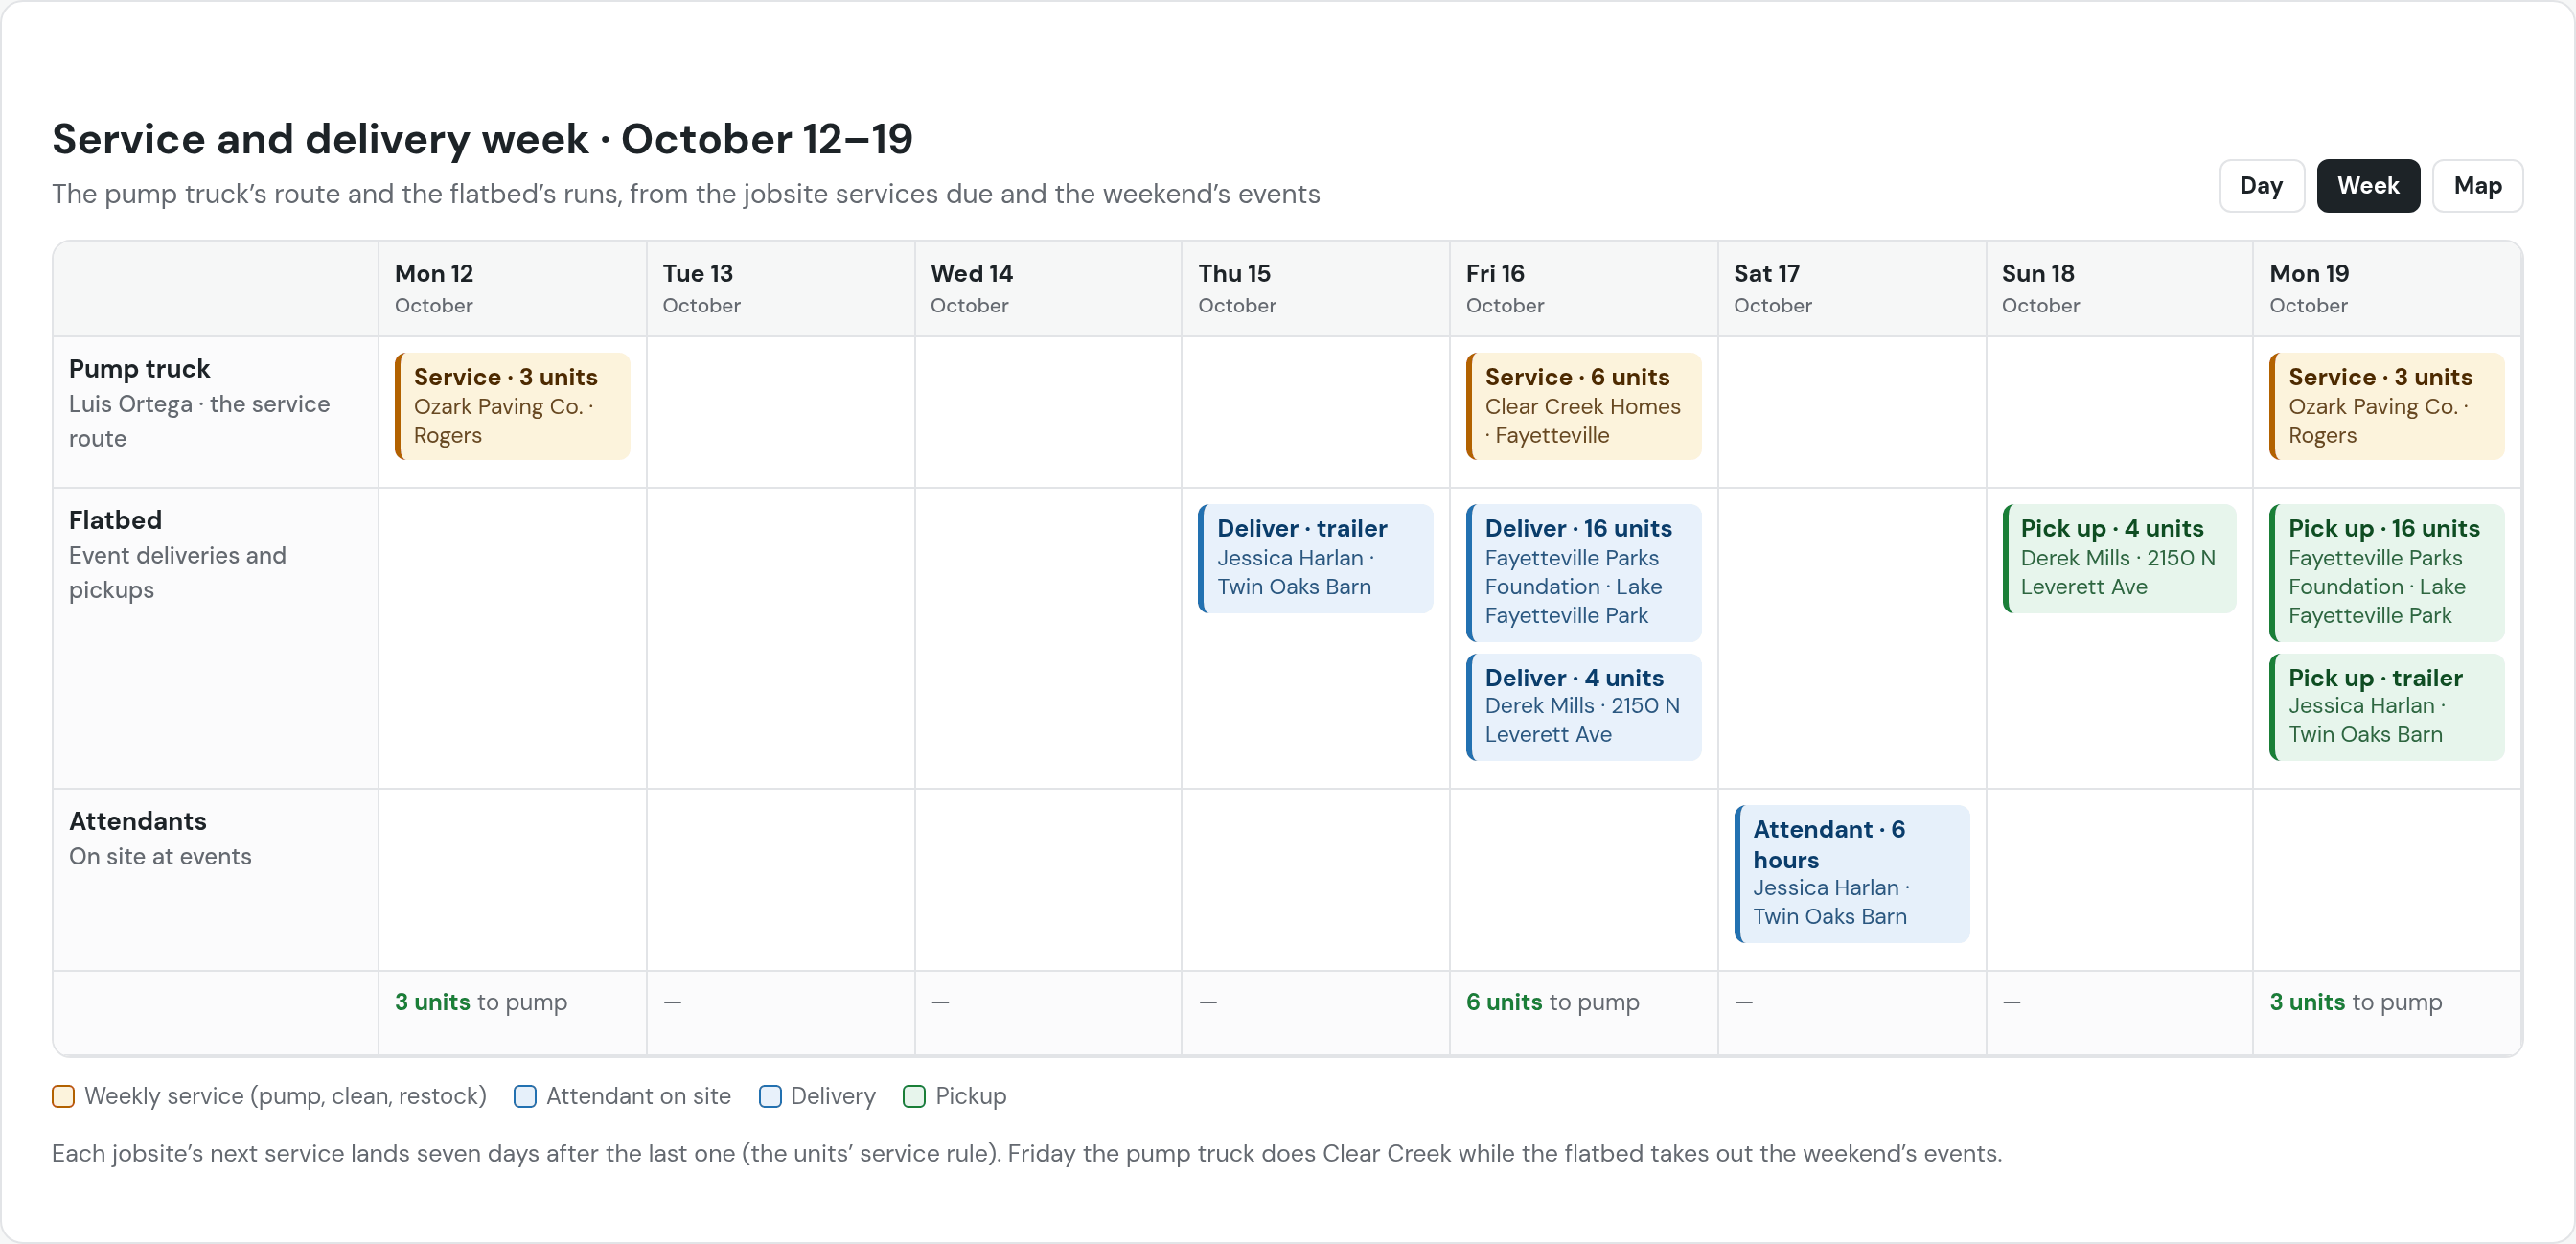The width and height of the screenshot is (2576, 1244).
Task: Click the green Pickup legend swatch
Action: (x=914, y=1096)
